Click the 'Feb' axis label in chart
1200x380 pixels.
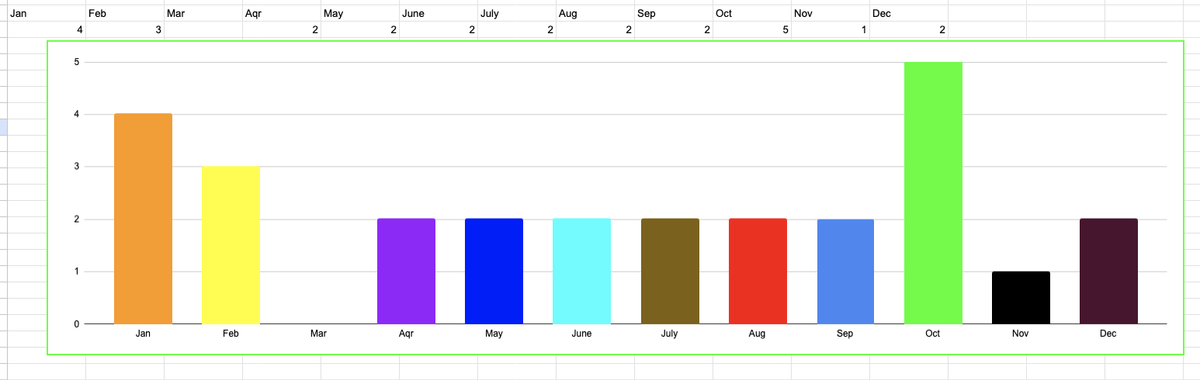coord(231,334)
